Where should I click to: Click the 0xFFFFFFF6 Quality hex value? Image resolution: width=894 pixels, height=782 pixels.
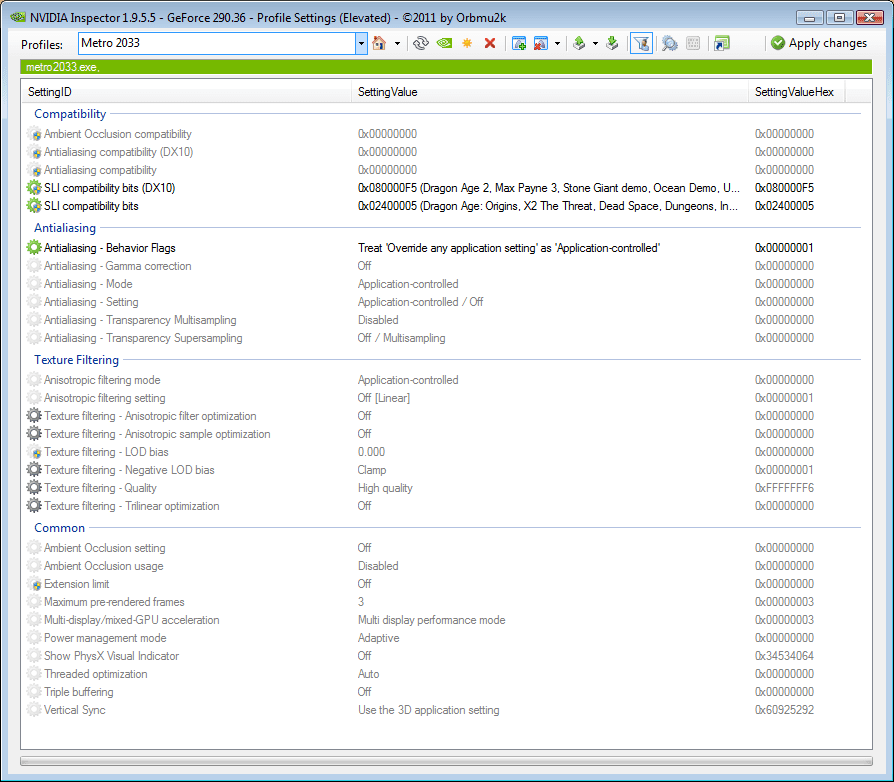click(785, 488)
